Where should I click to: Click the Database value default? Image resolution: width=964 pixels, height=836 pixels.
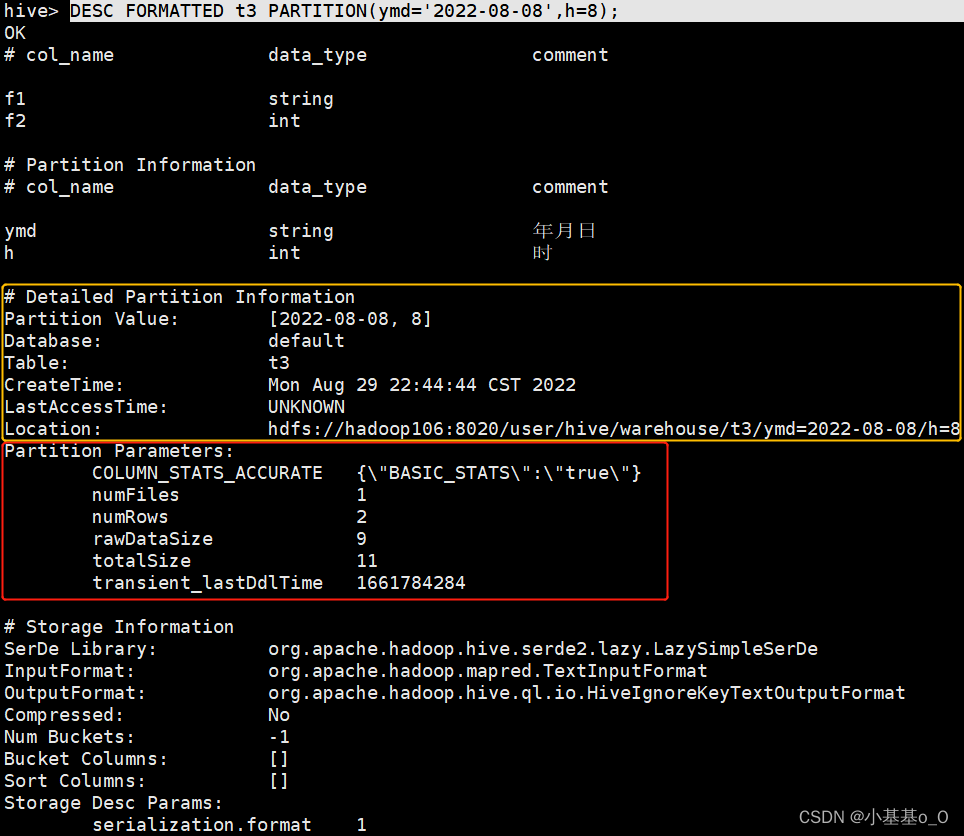(306, 340)
